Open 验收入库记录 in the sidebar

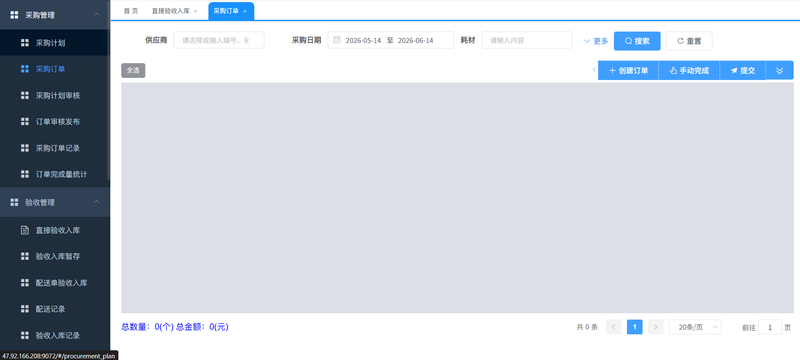click(x=55, y=336)
